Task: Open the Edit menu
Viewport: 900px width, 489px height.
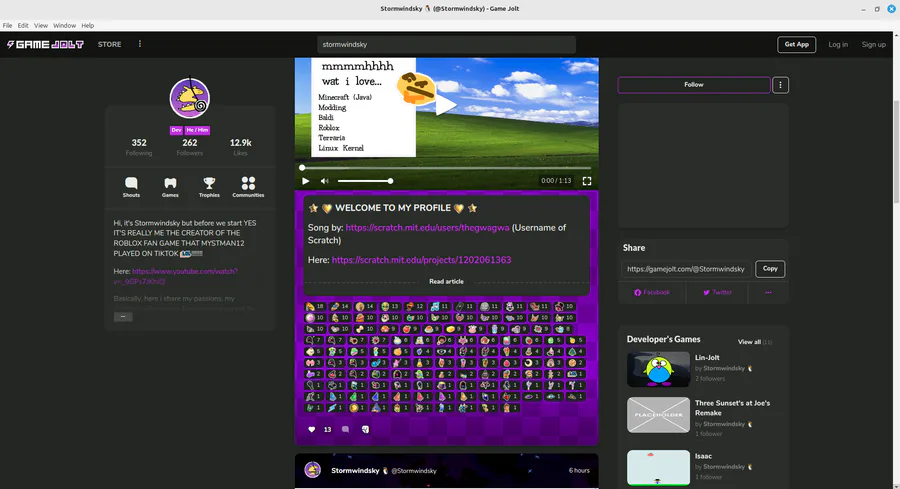Action: [23, 25]
